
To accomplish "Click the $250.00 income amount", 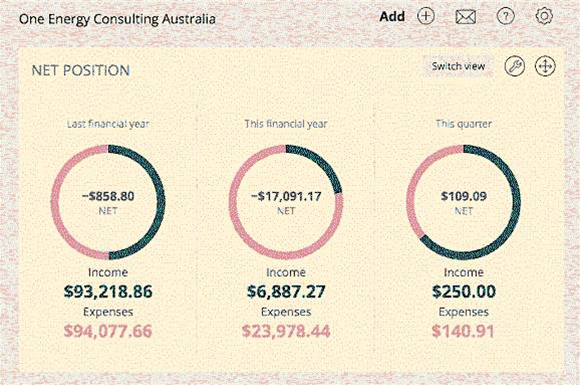I will [463, 291].
